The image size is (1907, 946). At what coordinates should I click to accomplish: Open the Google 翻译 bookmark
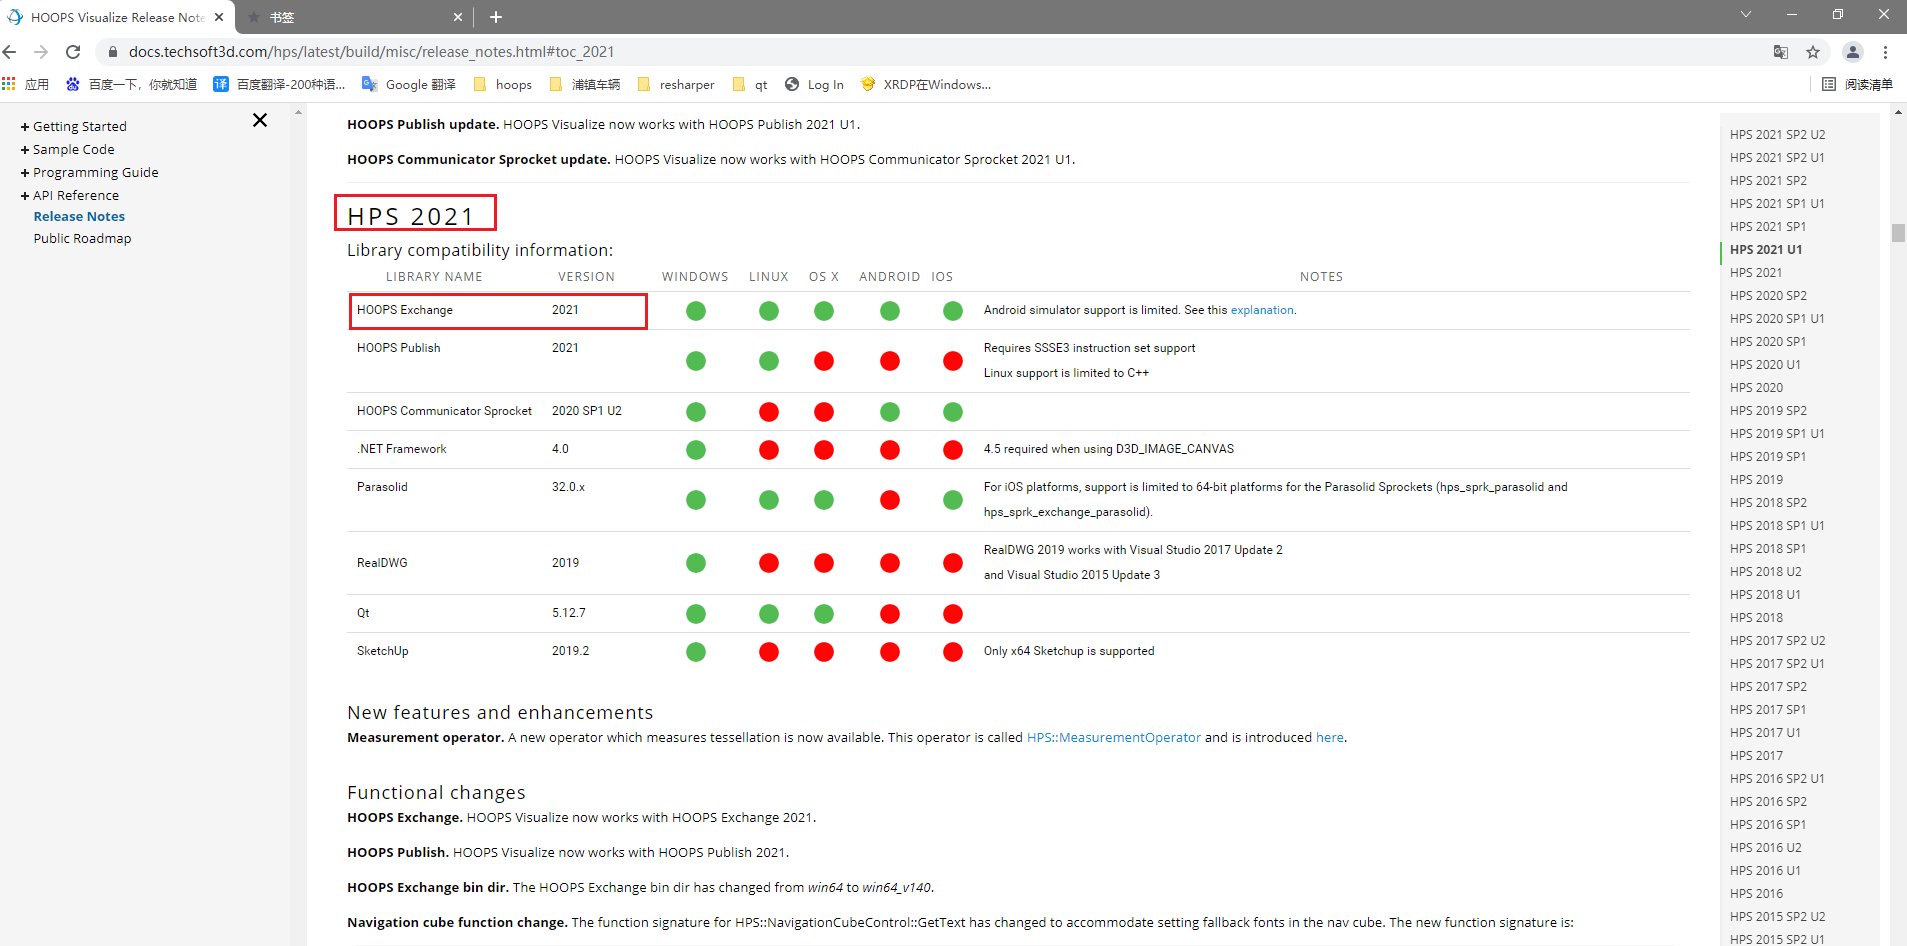point(409,84)
